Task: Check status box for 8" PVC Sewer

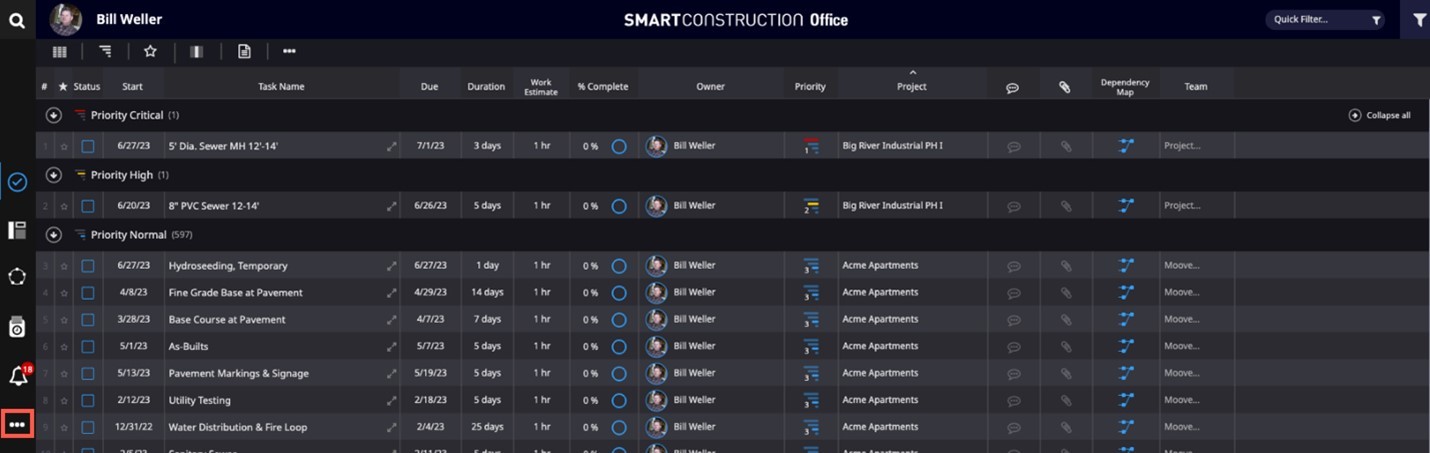Action: tap(88, 206)
